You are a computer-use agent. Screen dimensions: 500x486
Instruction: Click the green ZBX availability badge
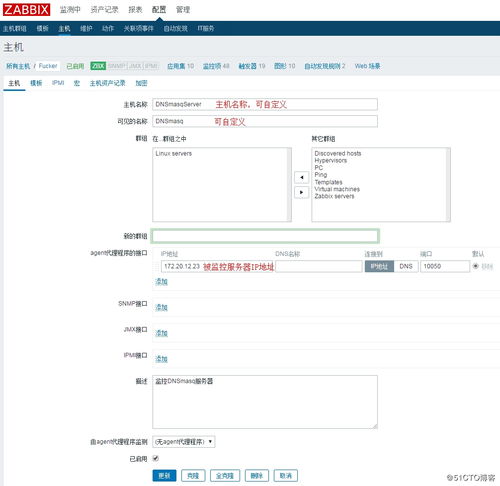pyautogui.click(x=98, y=66)
